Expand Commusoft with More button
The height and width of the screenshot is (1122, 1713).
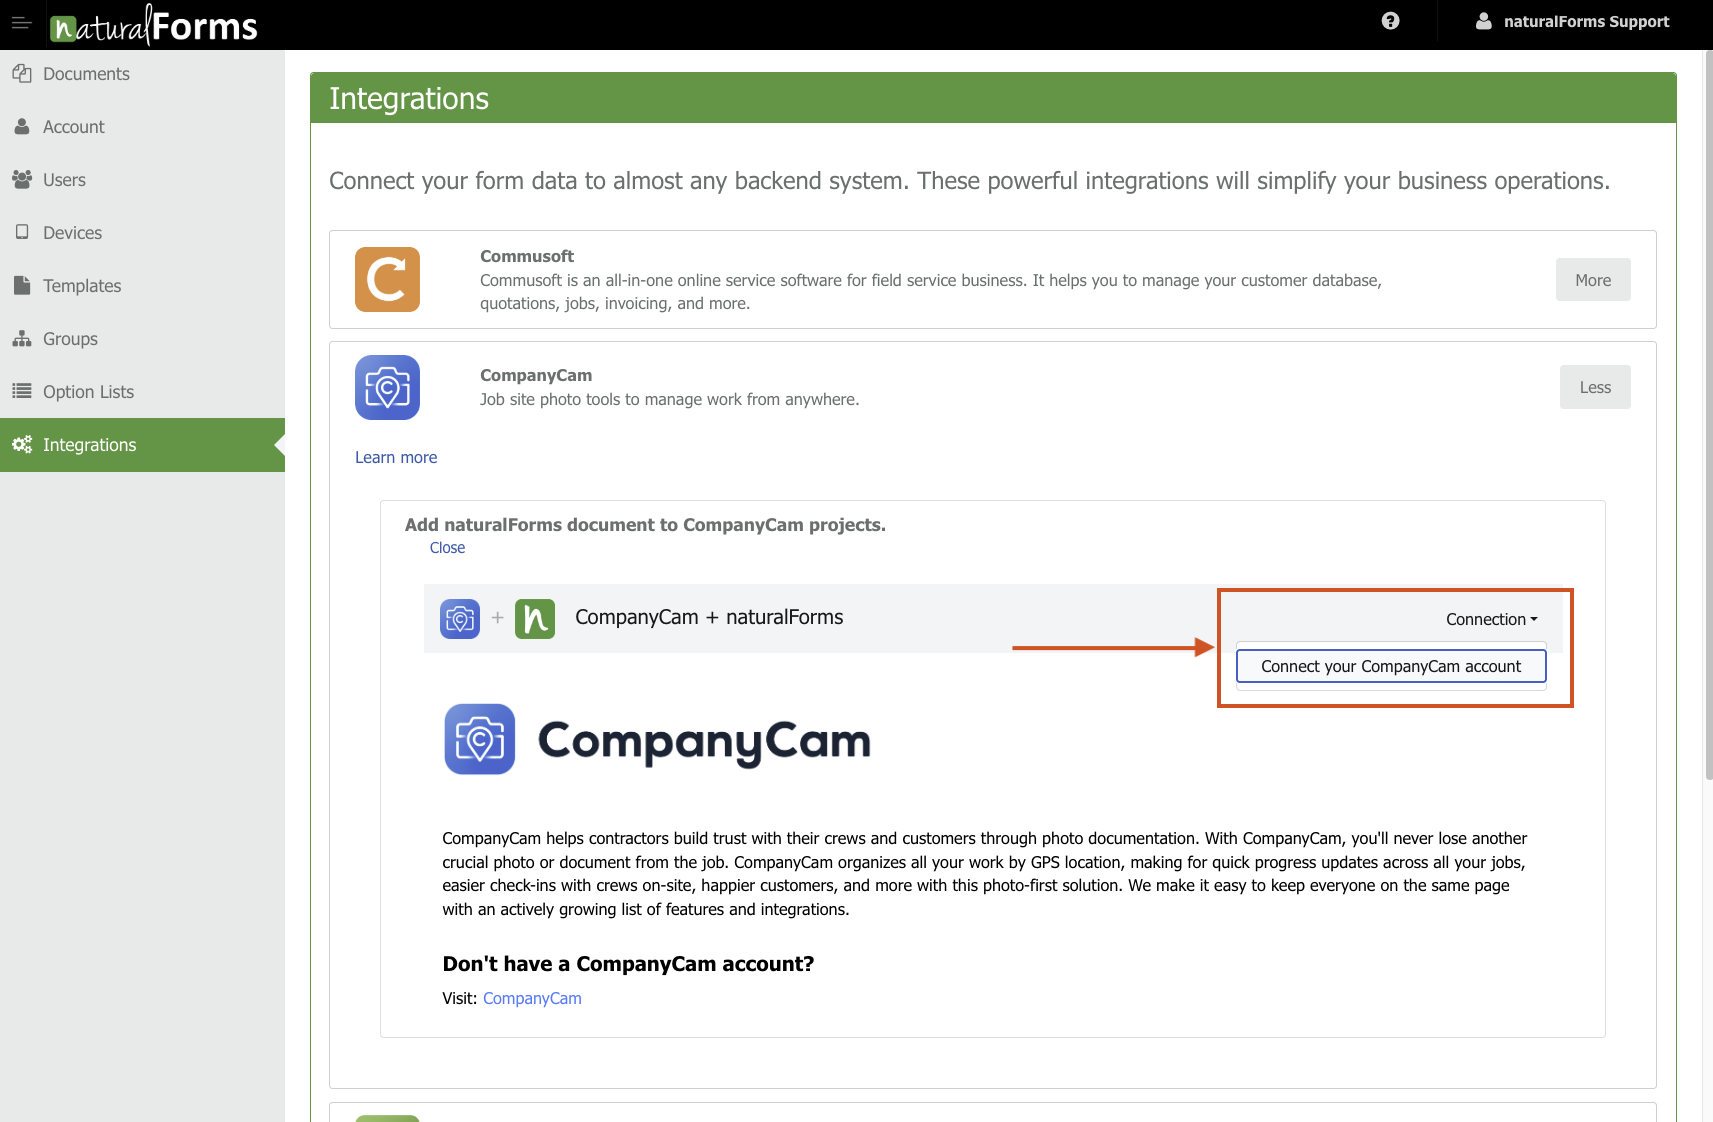pos(1593,280)
